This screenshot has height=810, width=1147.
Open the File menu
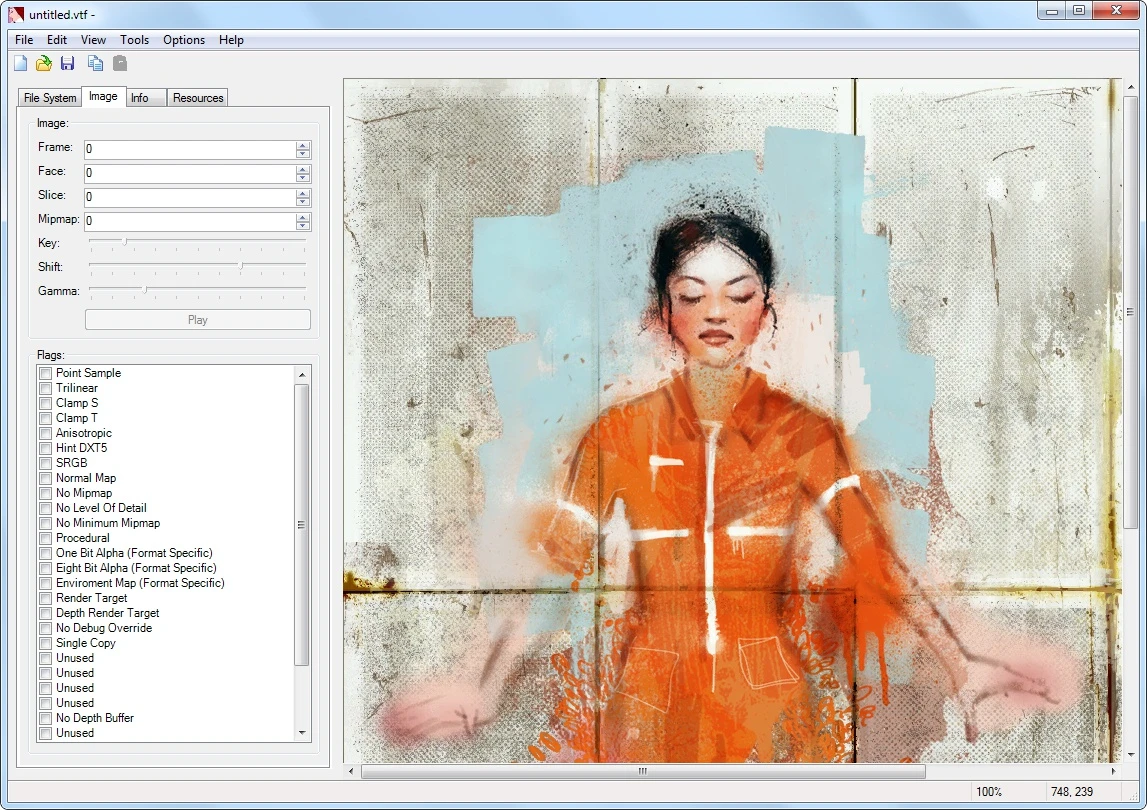coord(24,40)
